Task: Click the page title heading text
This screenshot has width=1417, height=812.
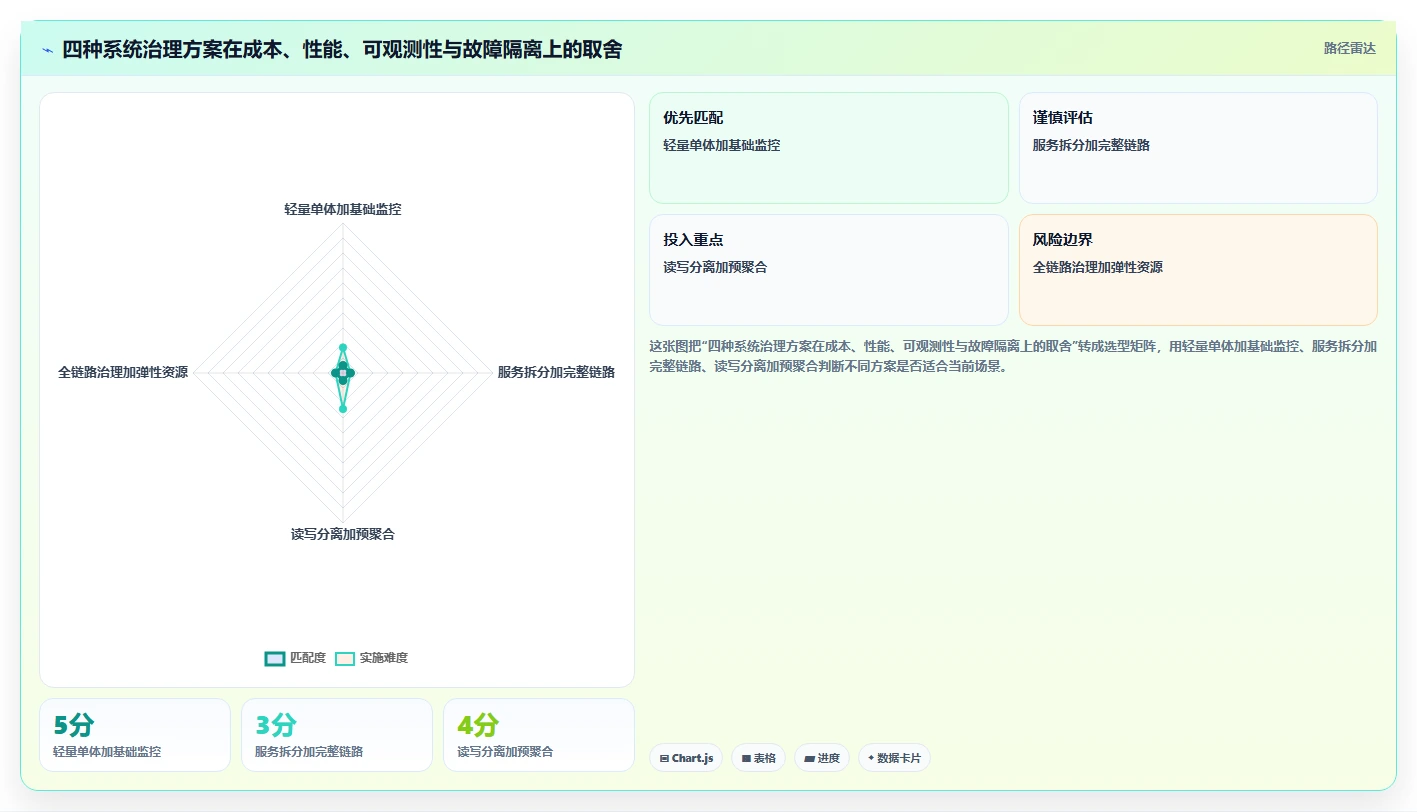Action: click(342, 49)
